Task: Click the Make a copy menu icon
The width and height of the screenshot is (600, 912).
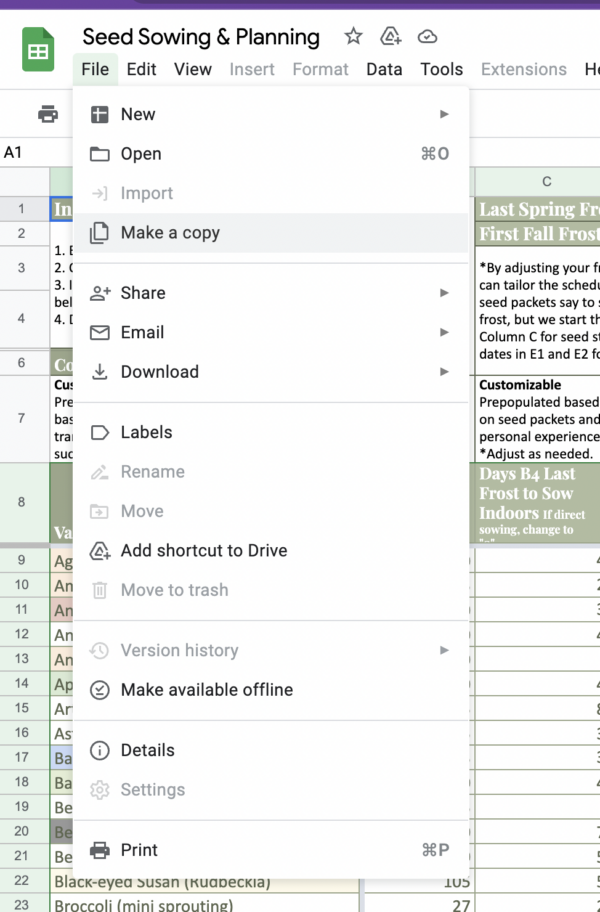Action: point(100,233)
